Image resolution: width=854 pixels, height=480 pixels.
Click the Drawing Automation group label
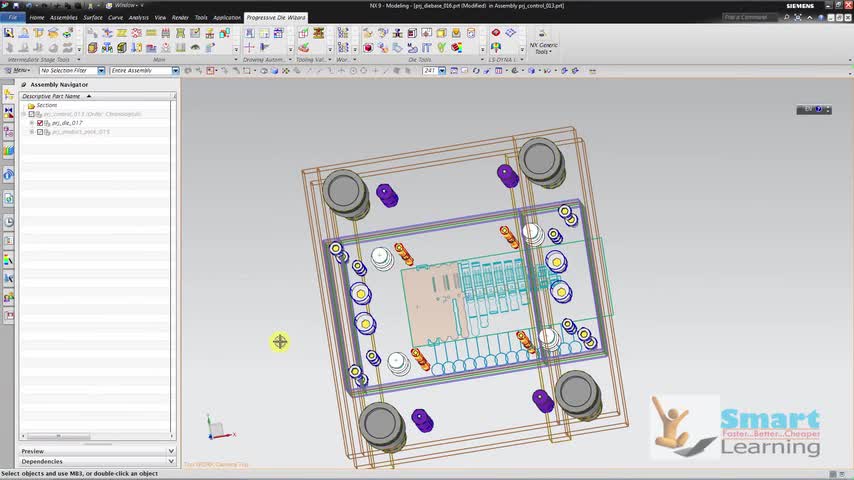click(x=264, y=60)
